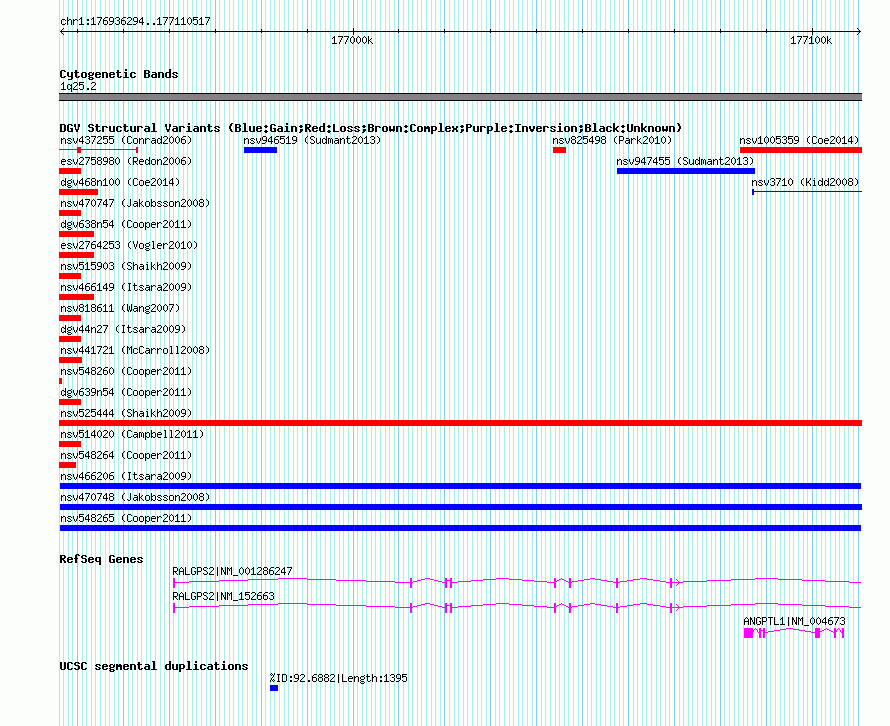The height and width of the screenshot is (726, 890).
Task: Click the UCSC segmental duplications track title
Action: pos(154,666)
